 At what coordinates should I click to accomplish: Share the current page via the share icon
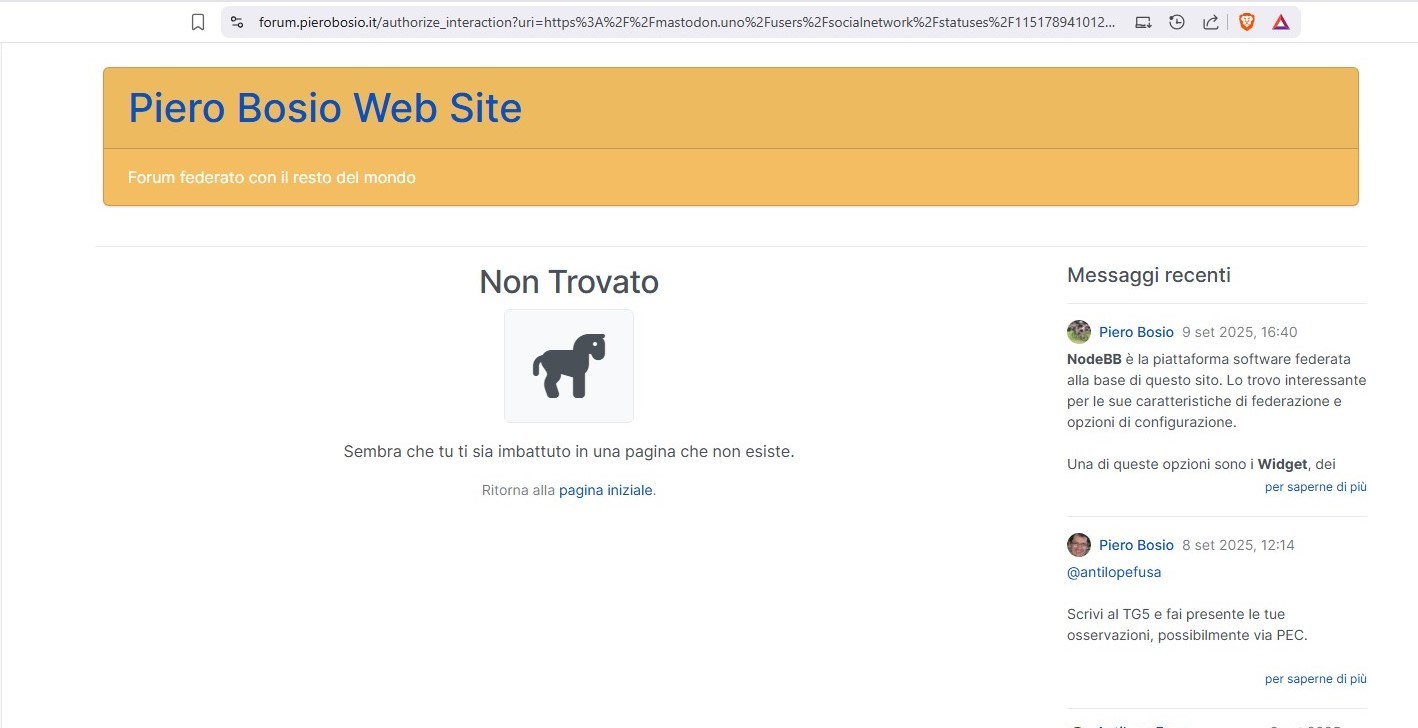(1211, 20)
